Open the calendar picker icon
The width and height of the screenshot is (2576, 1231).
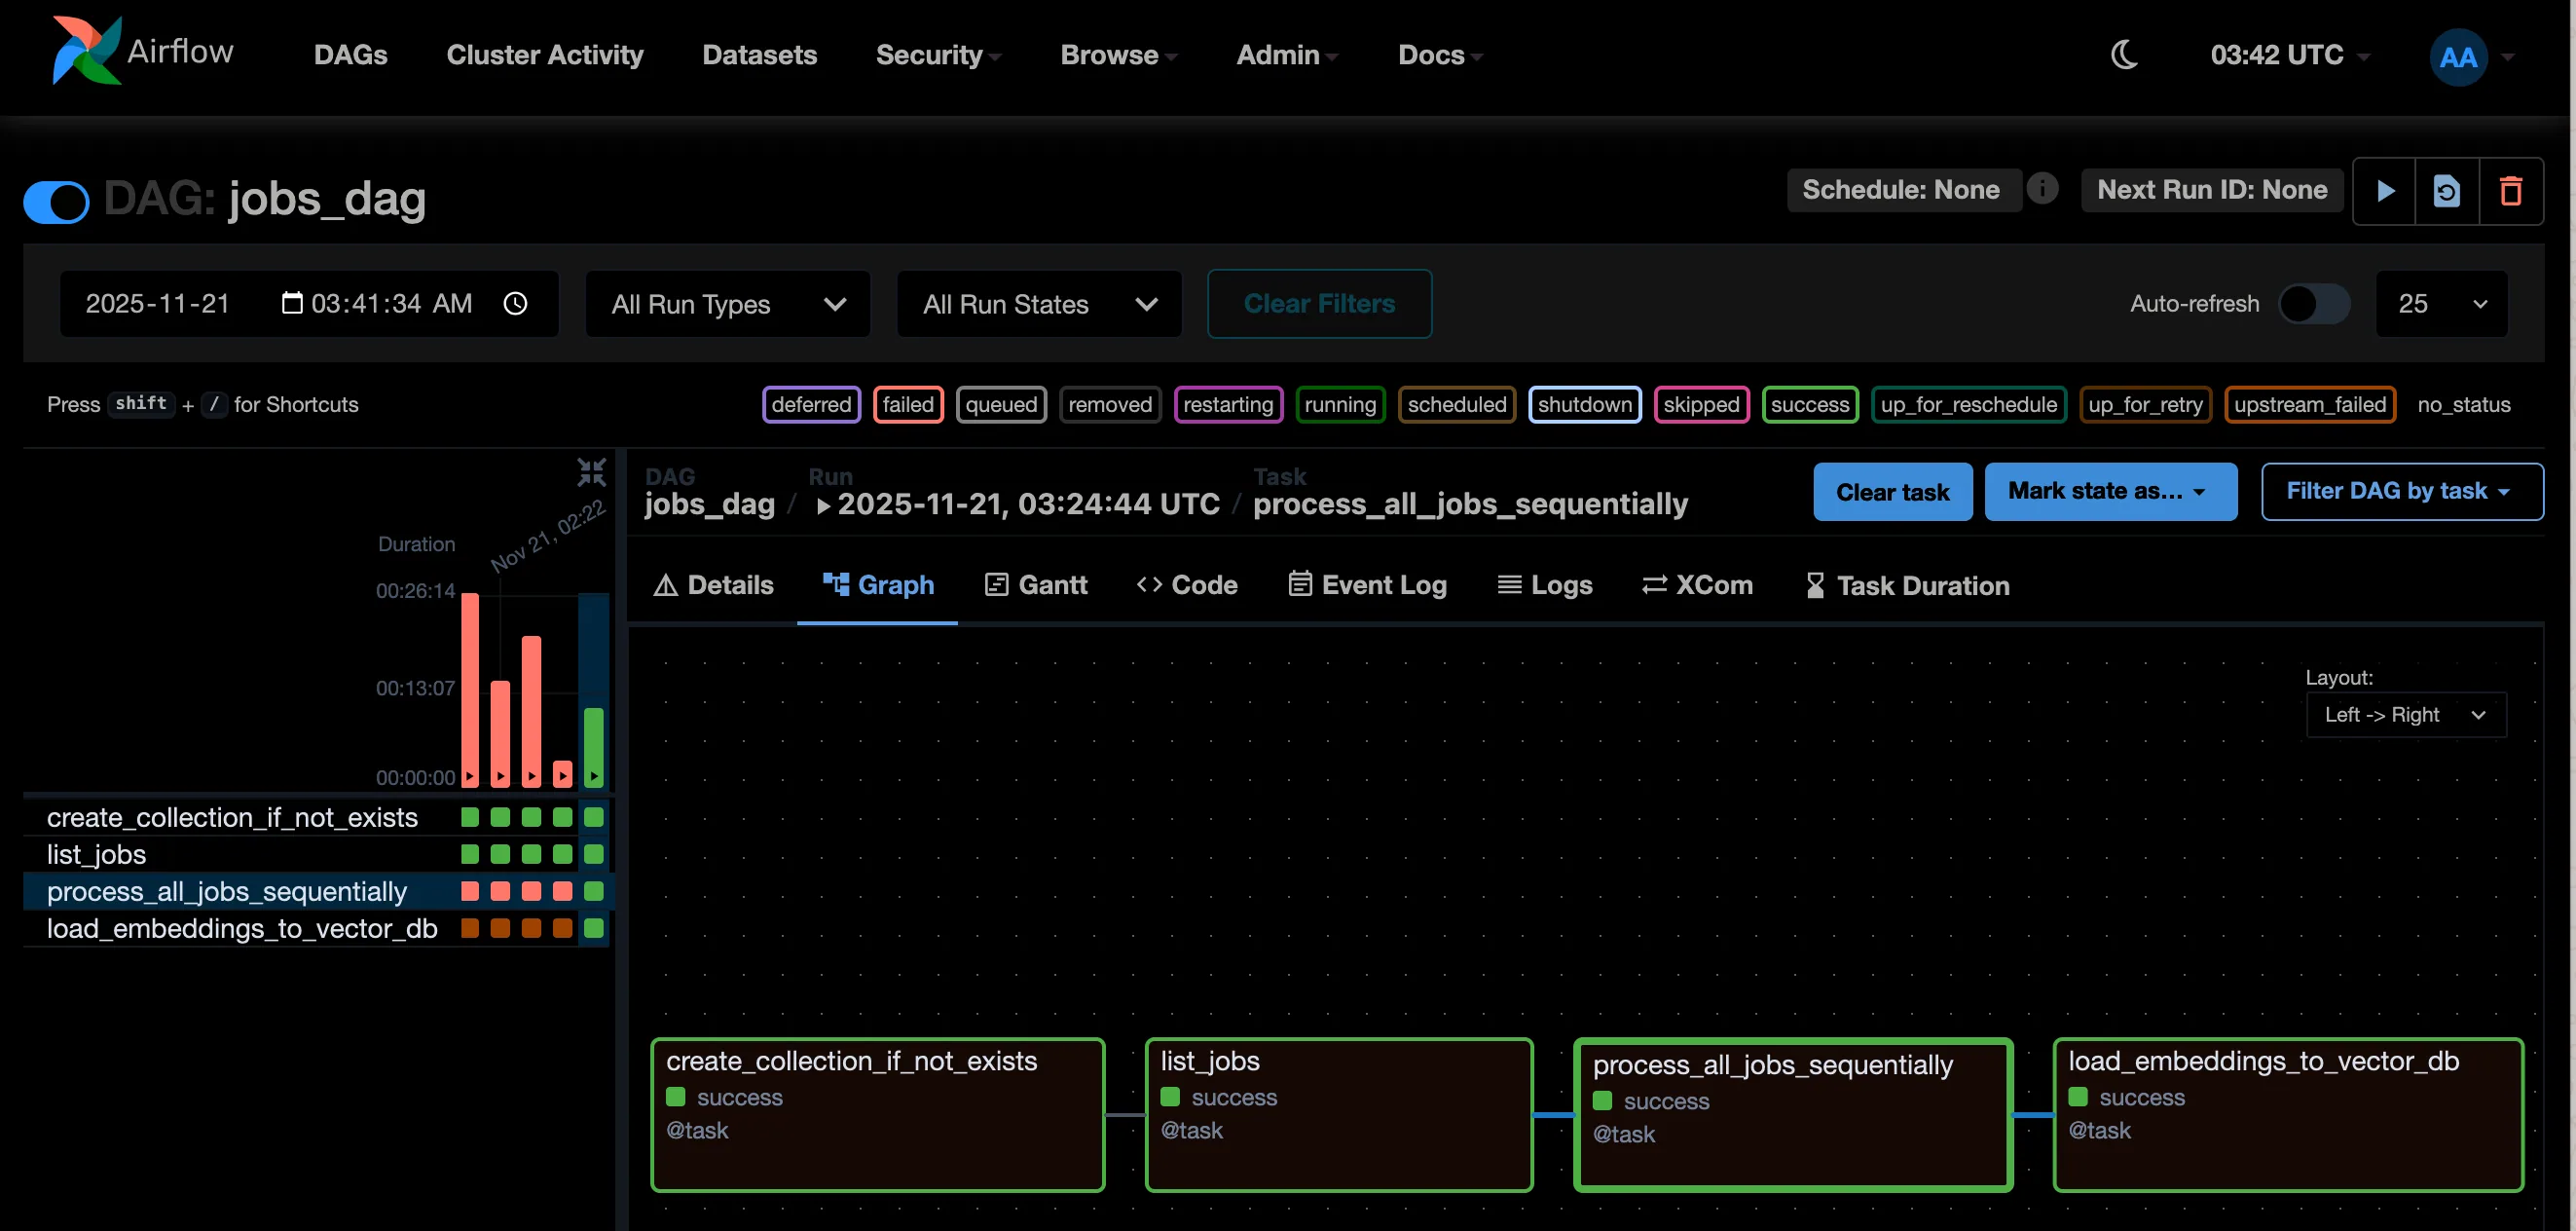tap(291, 303)
